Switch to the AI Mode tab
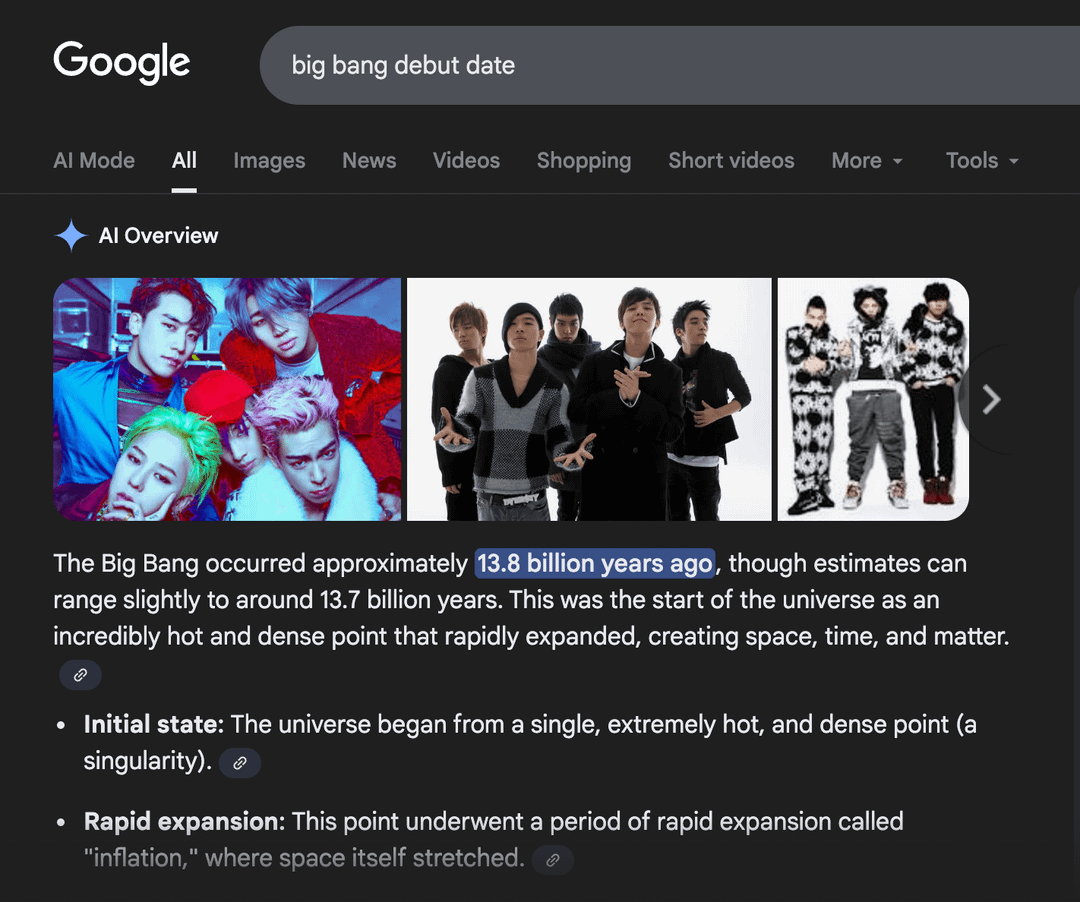Screen dimensions: 1080x902 tap(94, 161)
